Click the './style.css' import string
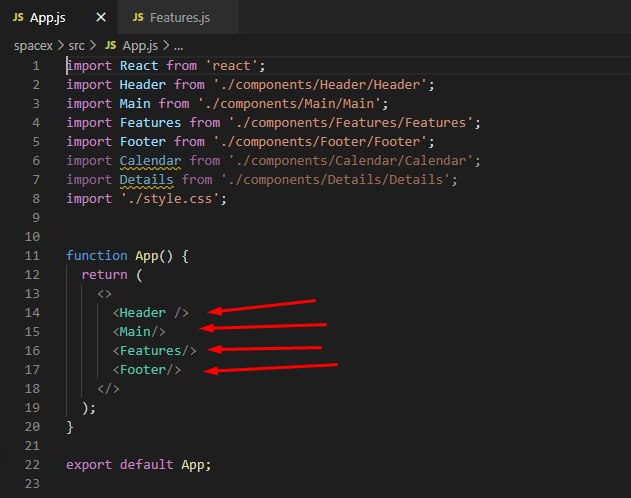 point(170,199)
